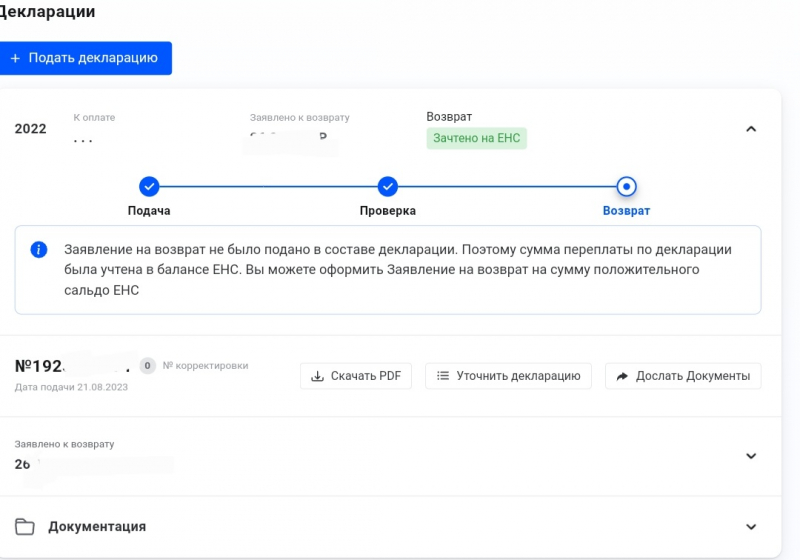Screen dimensions: 800x560
Task: Click the checkmark circle above Проверка
Action: [x=388, y=186]
